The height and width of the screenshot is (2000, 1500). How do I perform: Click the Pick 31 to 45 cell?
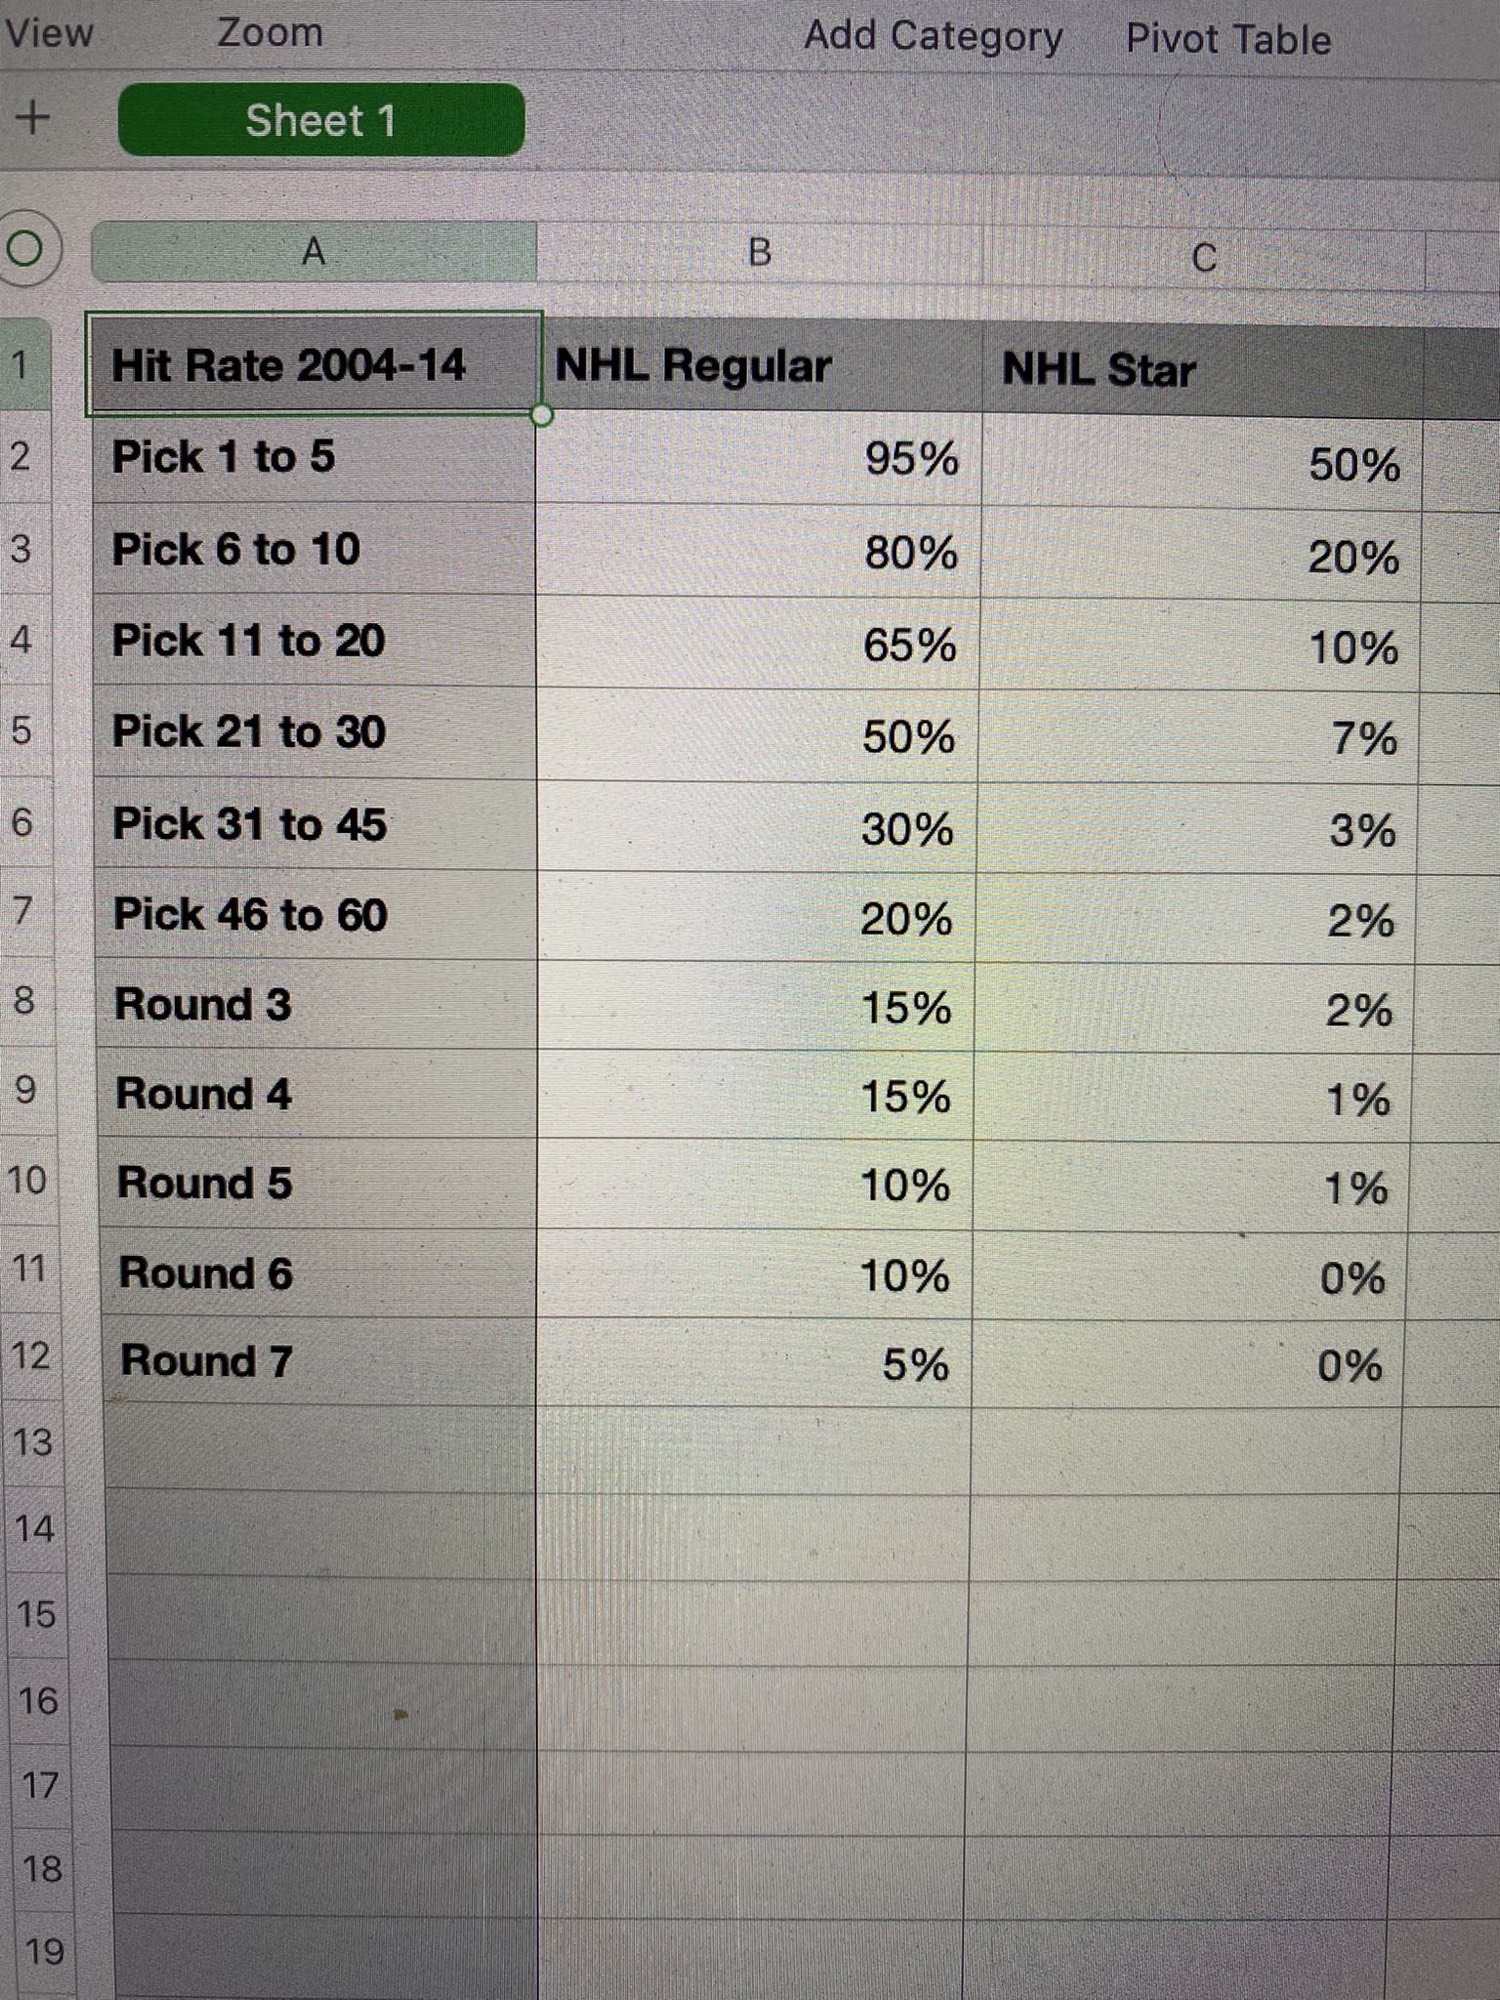(316, 825)
